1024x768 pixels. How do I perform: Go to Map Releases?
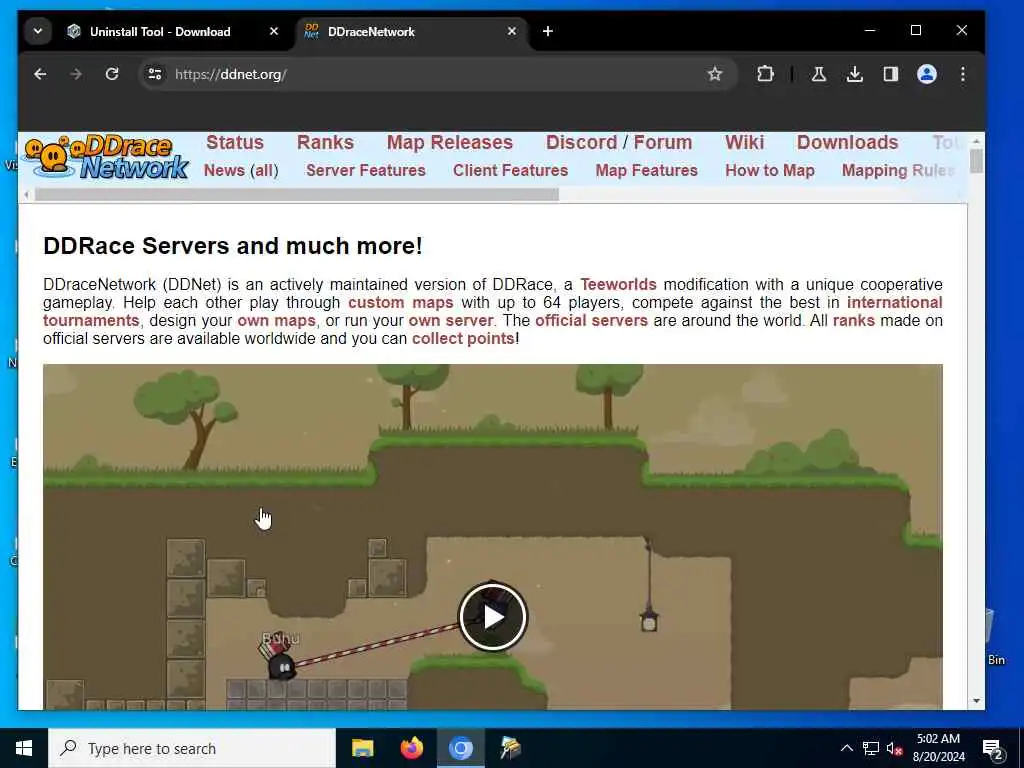coord(450,142)
